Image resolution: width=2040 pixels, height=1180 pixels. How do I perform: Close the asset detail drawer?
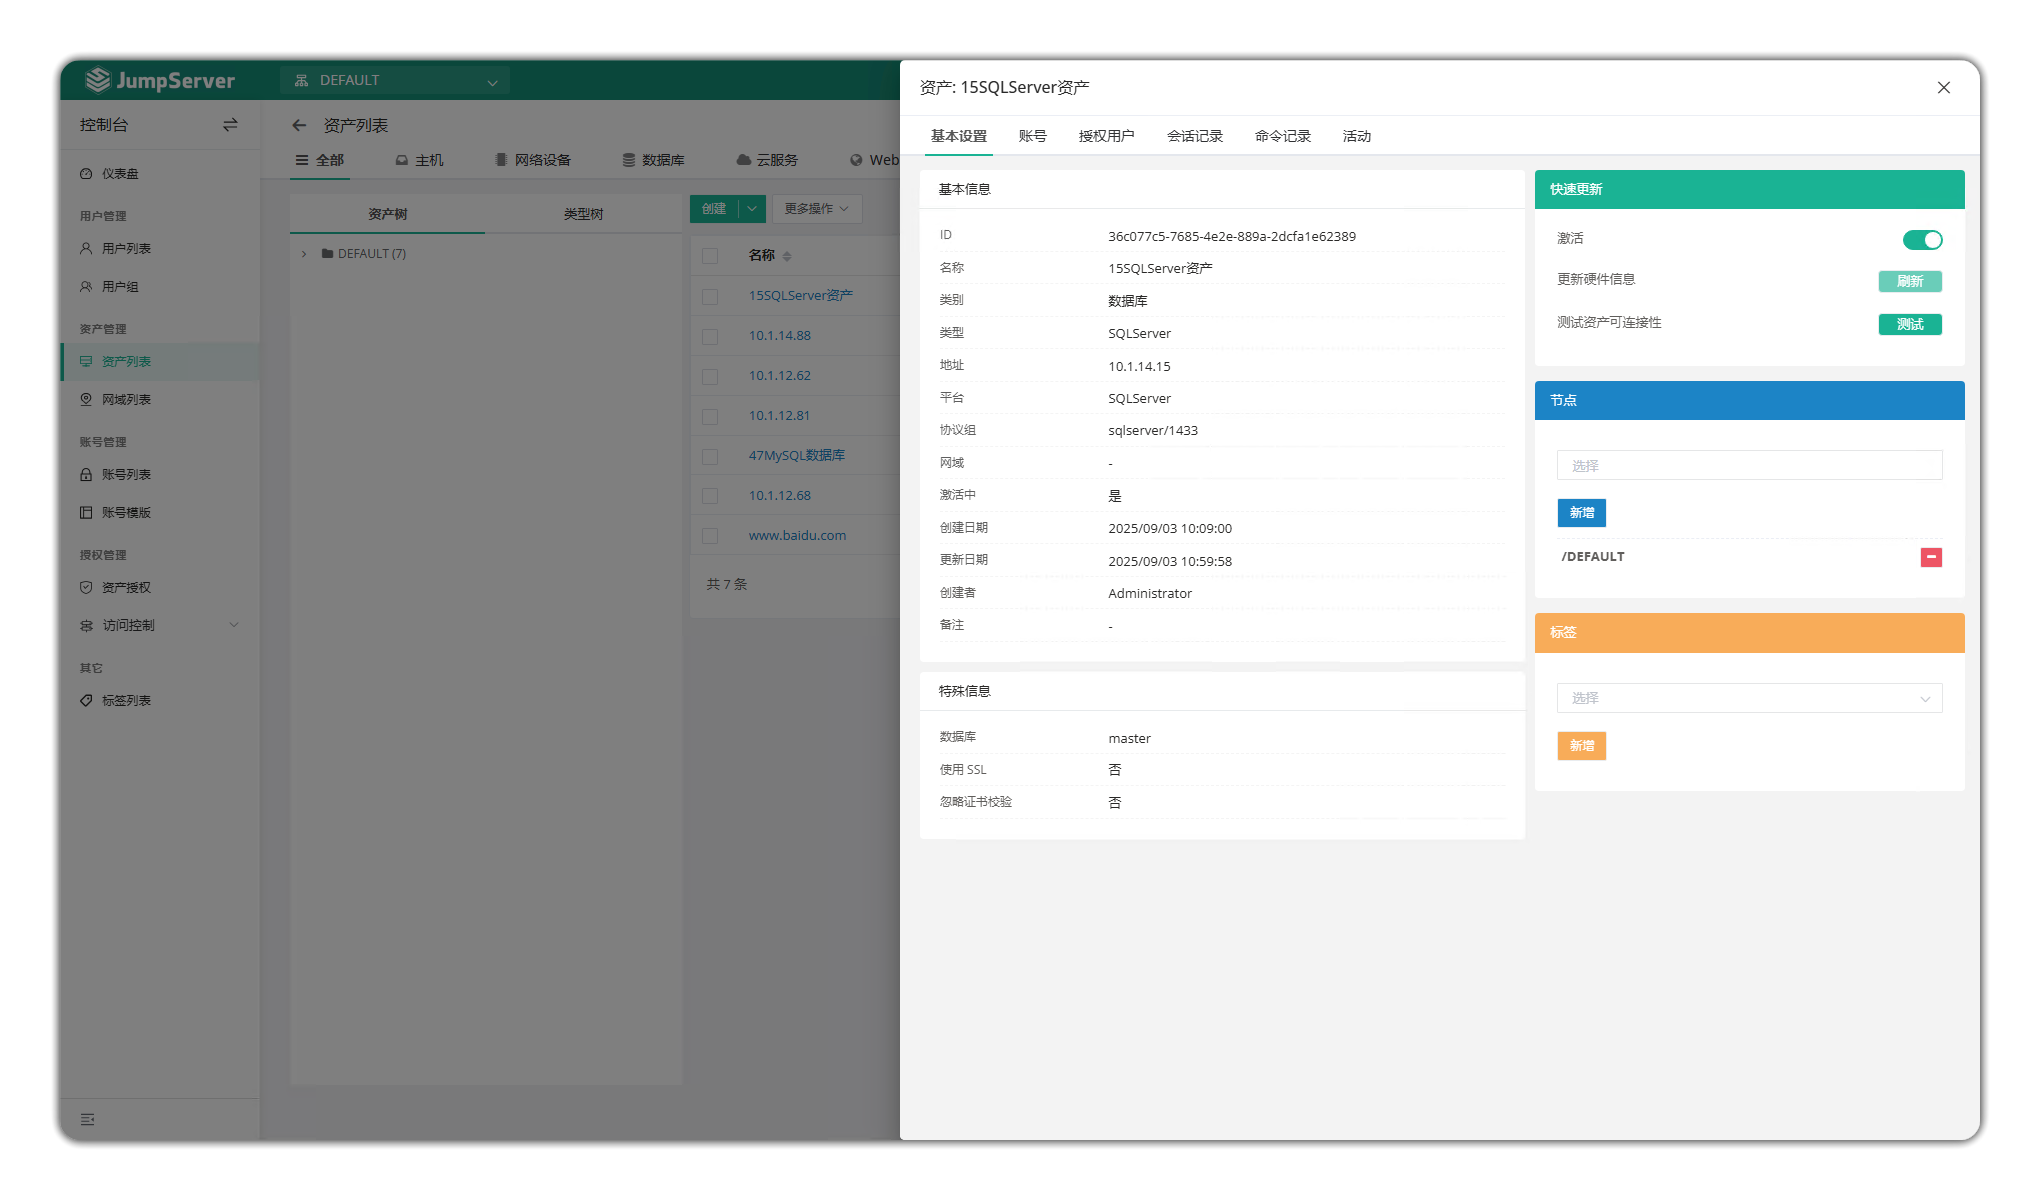point(1943,88)
